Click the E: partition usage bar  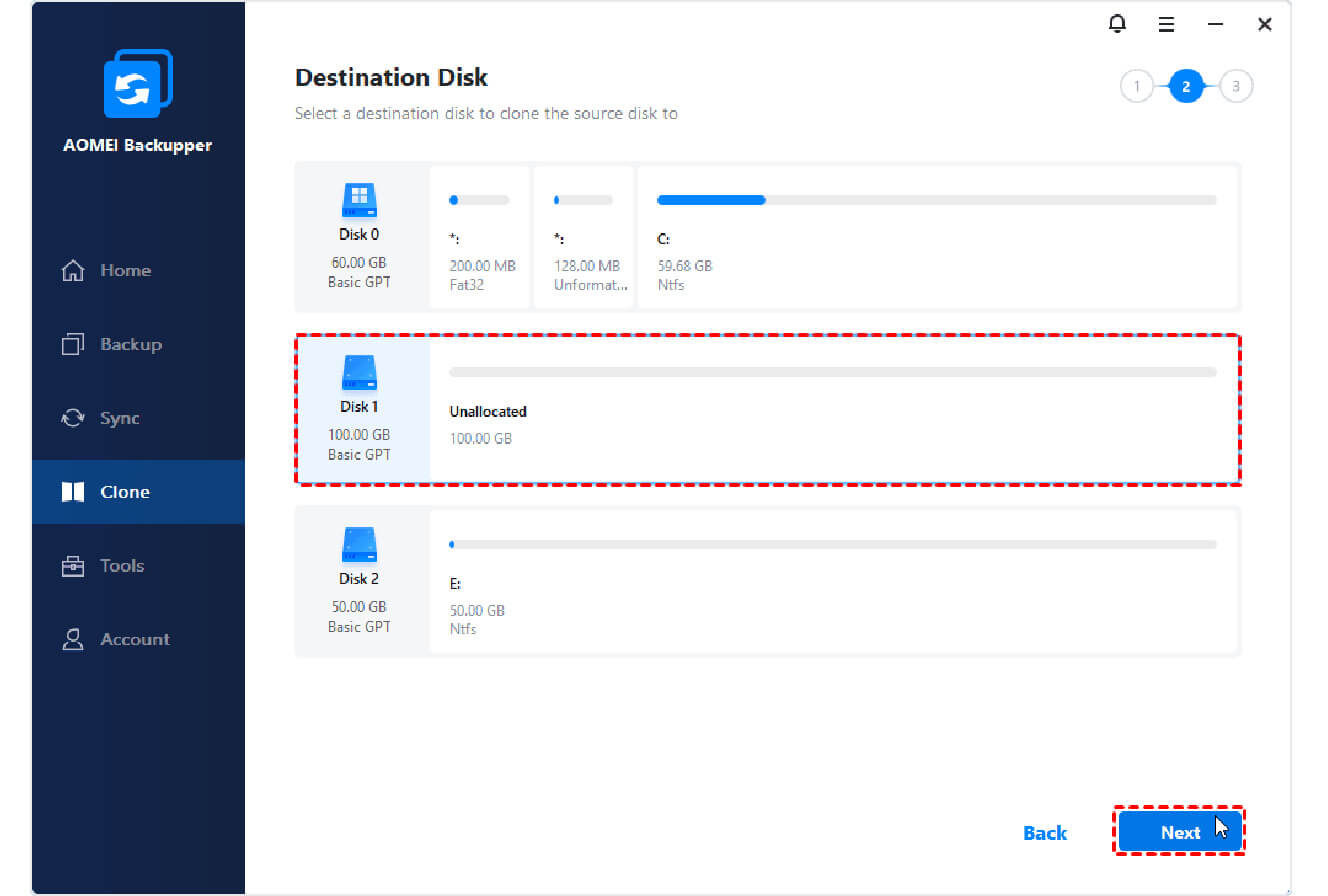833,544
